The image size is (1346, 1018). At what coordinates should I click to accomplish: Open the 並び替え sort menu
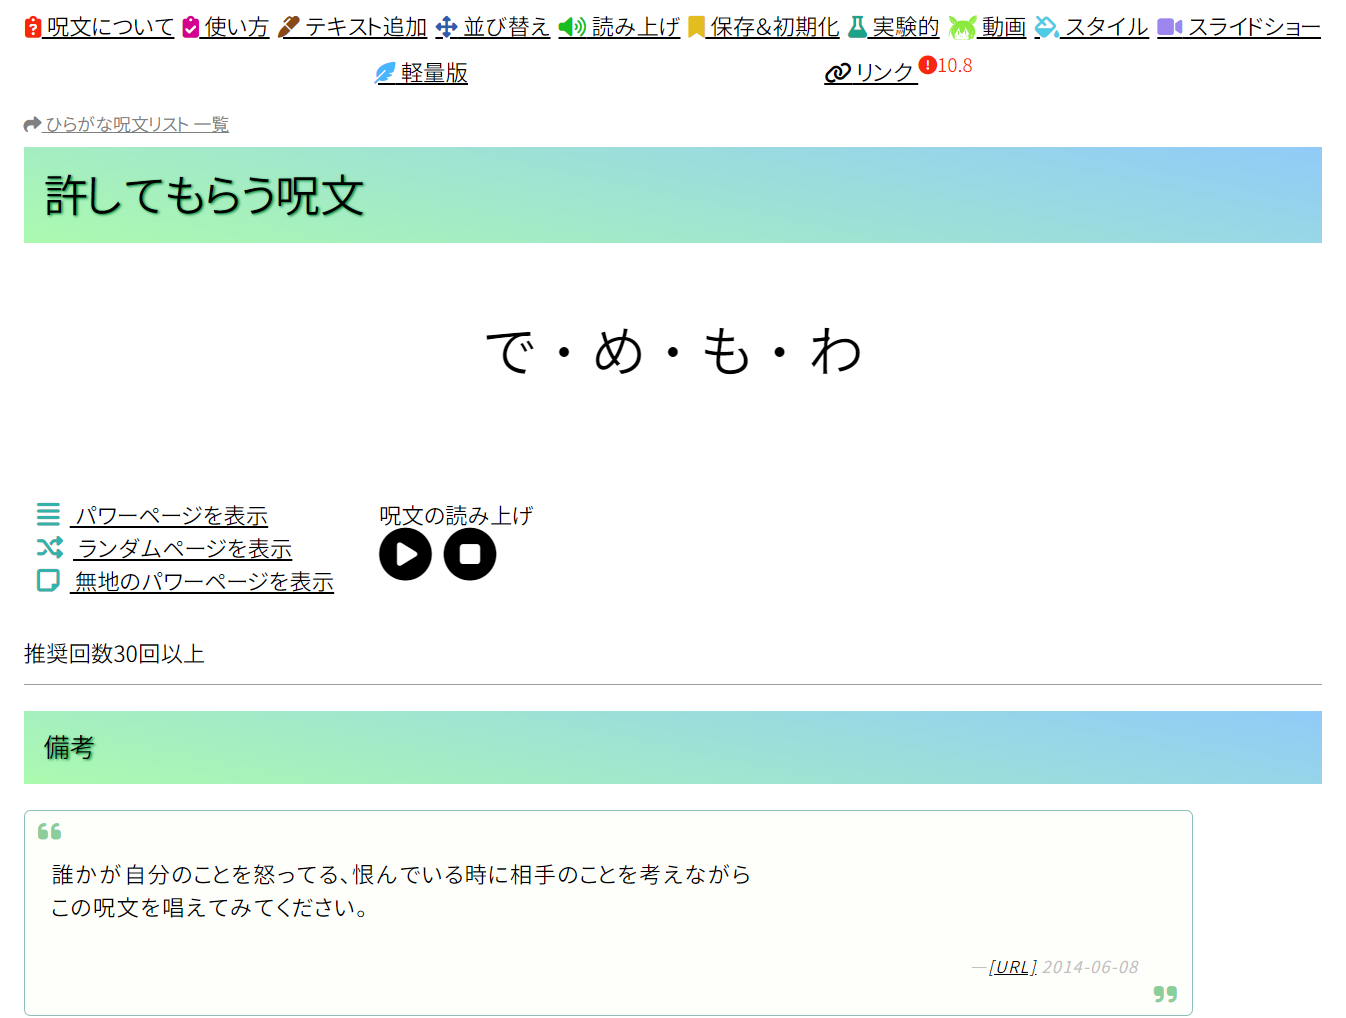coord(505,27)
